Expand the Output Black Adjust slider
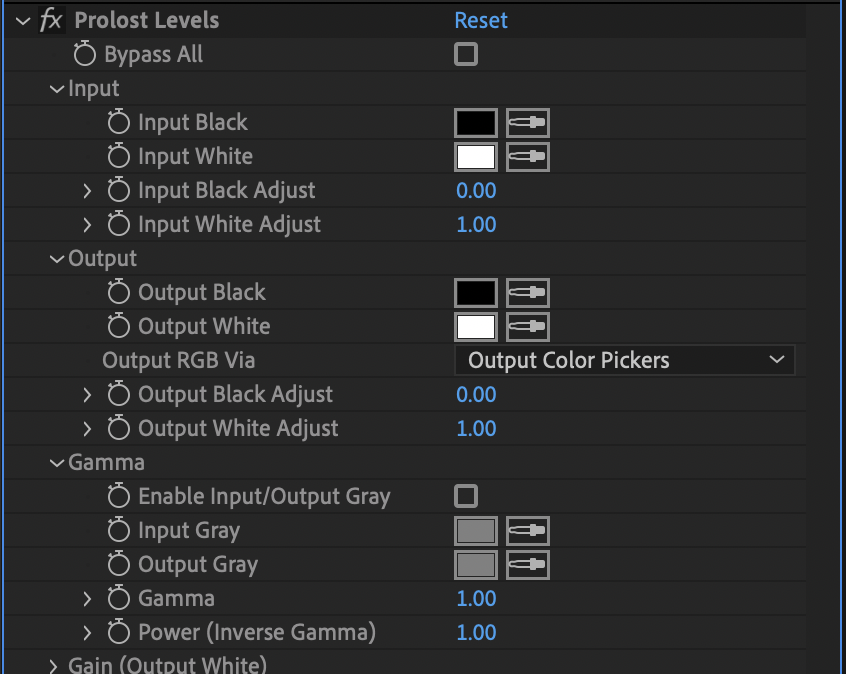This screenshot has width=846, height=674. click(87, 394)
